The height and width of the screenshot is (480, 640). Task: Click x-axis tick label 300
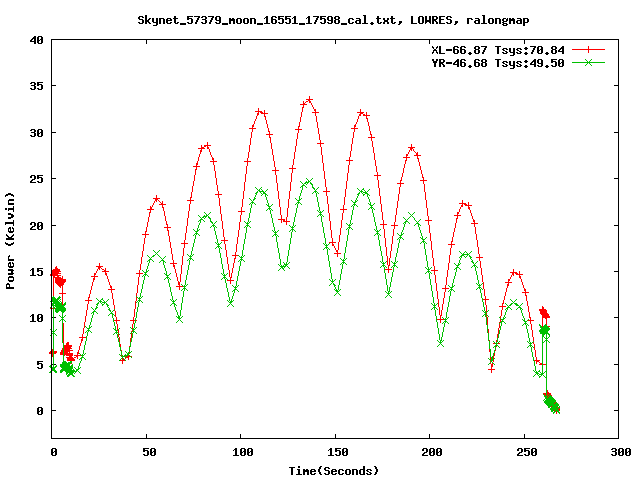621,452
